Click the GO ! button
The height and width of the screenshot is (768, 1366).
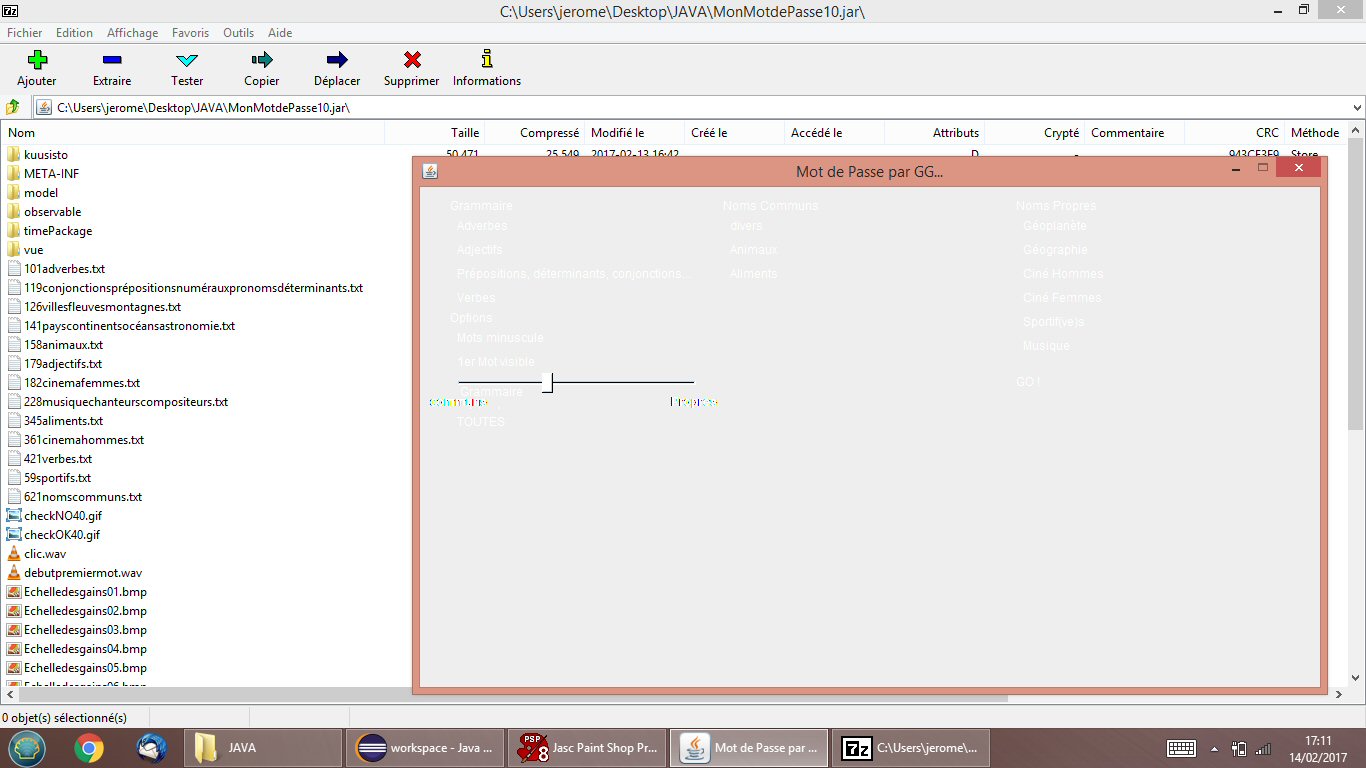tap(1028, 382)
